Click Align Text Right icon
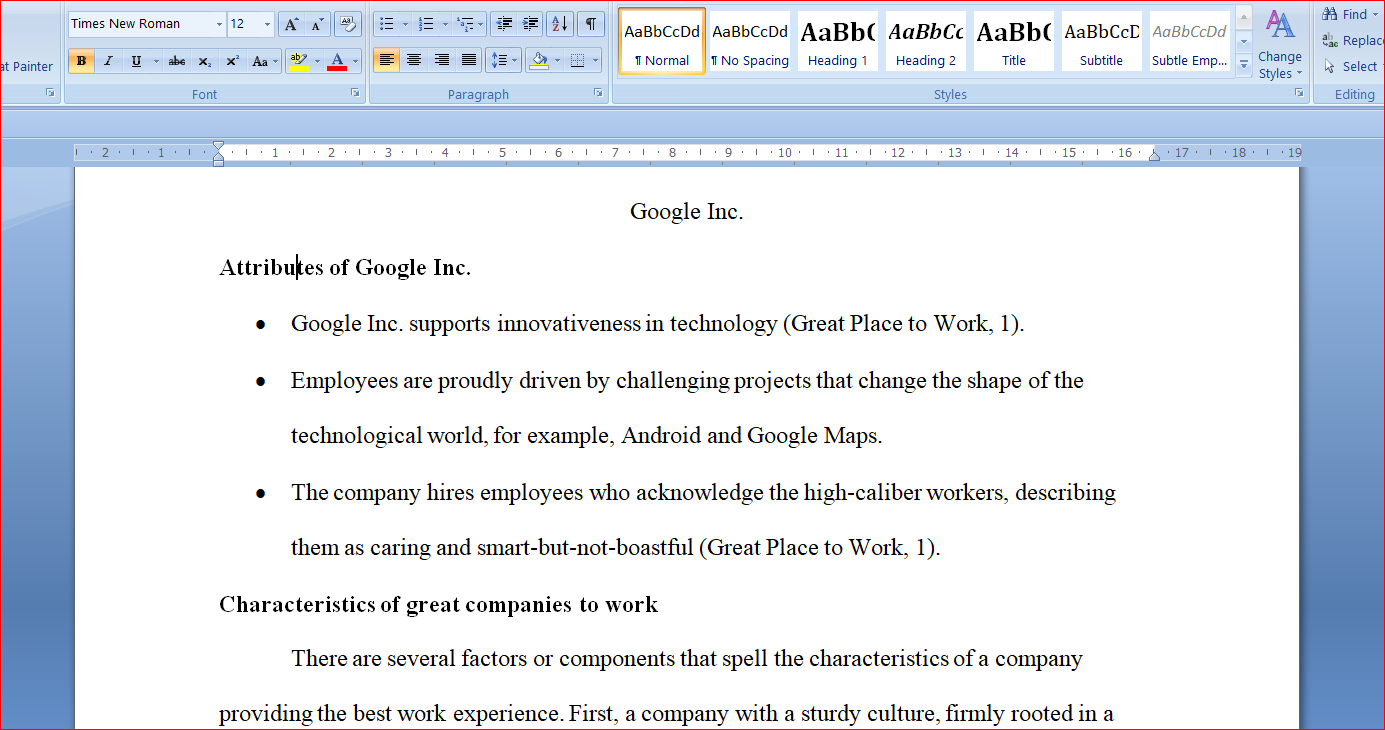 [441, 61]
